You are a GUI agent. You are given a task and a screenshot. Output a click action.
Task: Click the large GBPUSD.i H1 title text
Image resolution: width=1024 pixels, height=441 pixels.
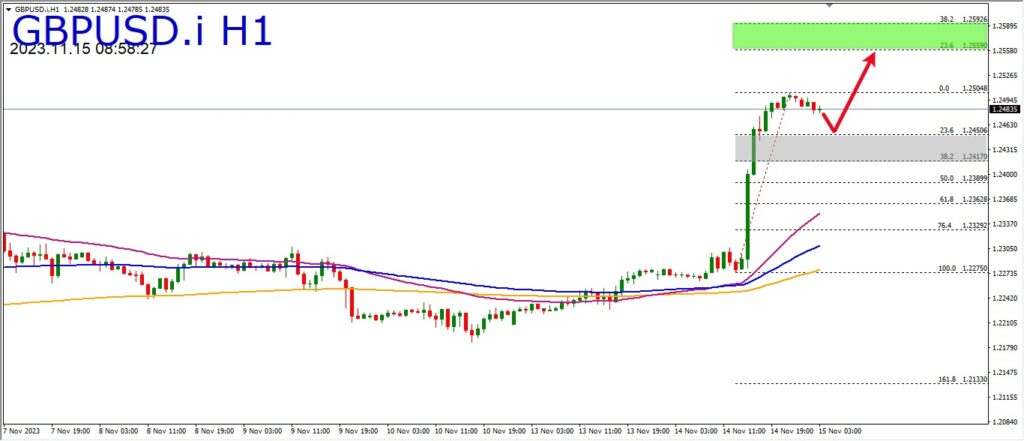coord(142,30)
